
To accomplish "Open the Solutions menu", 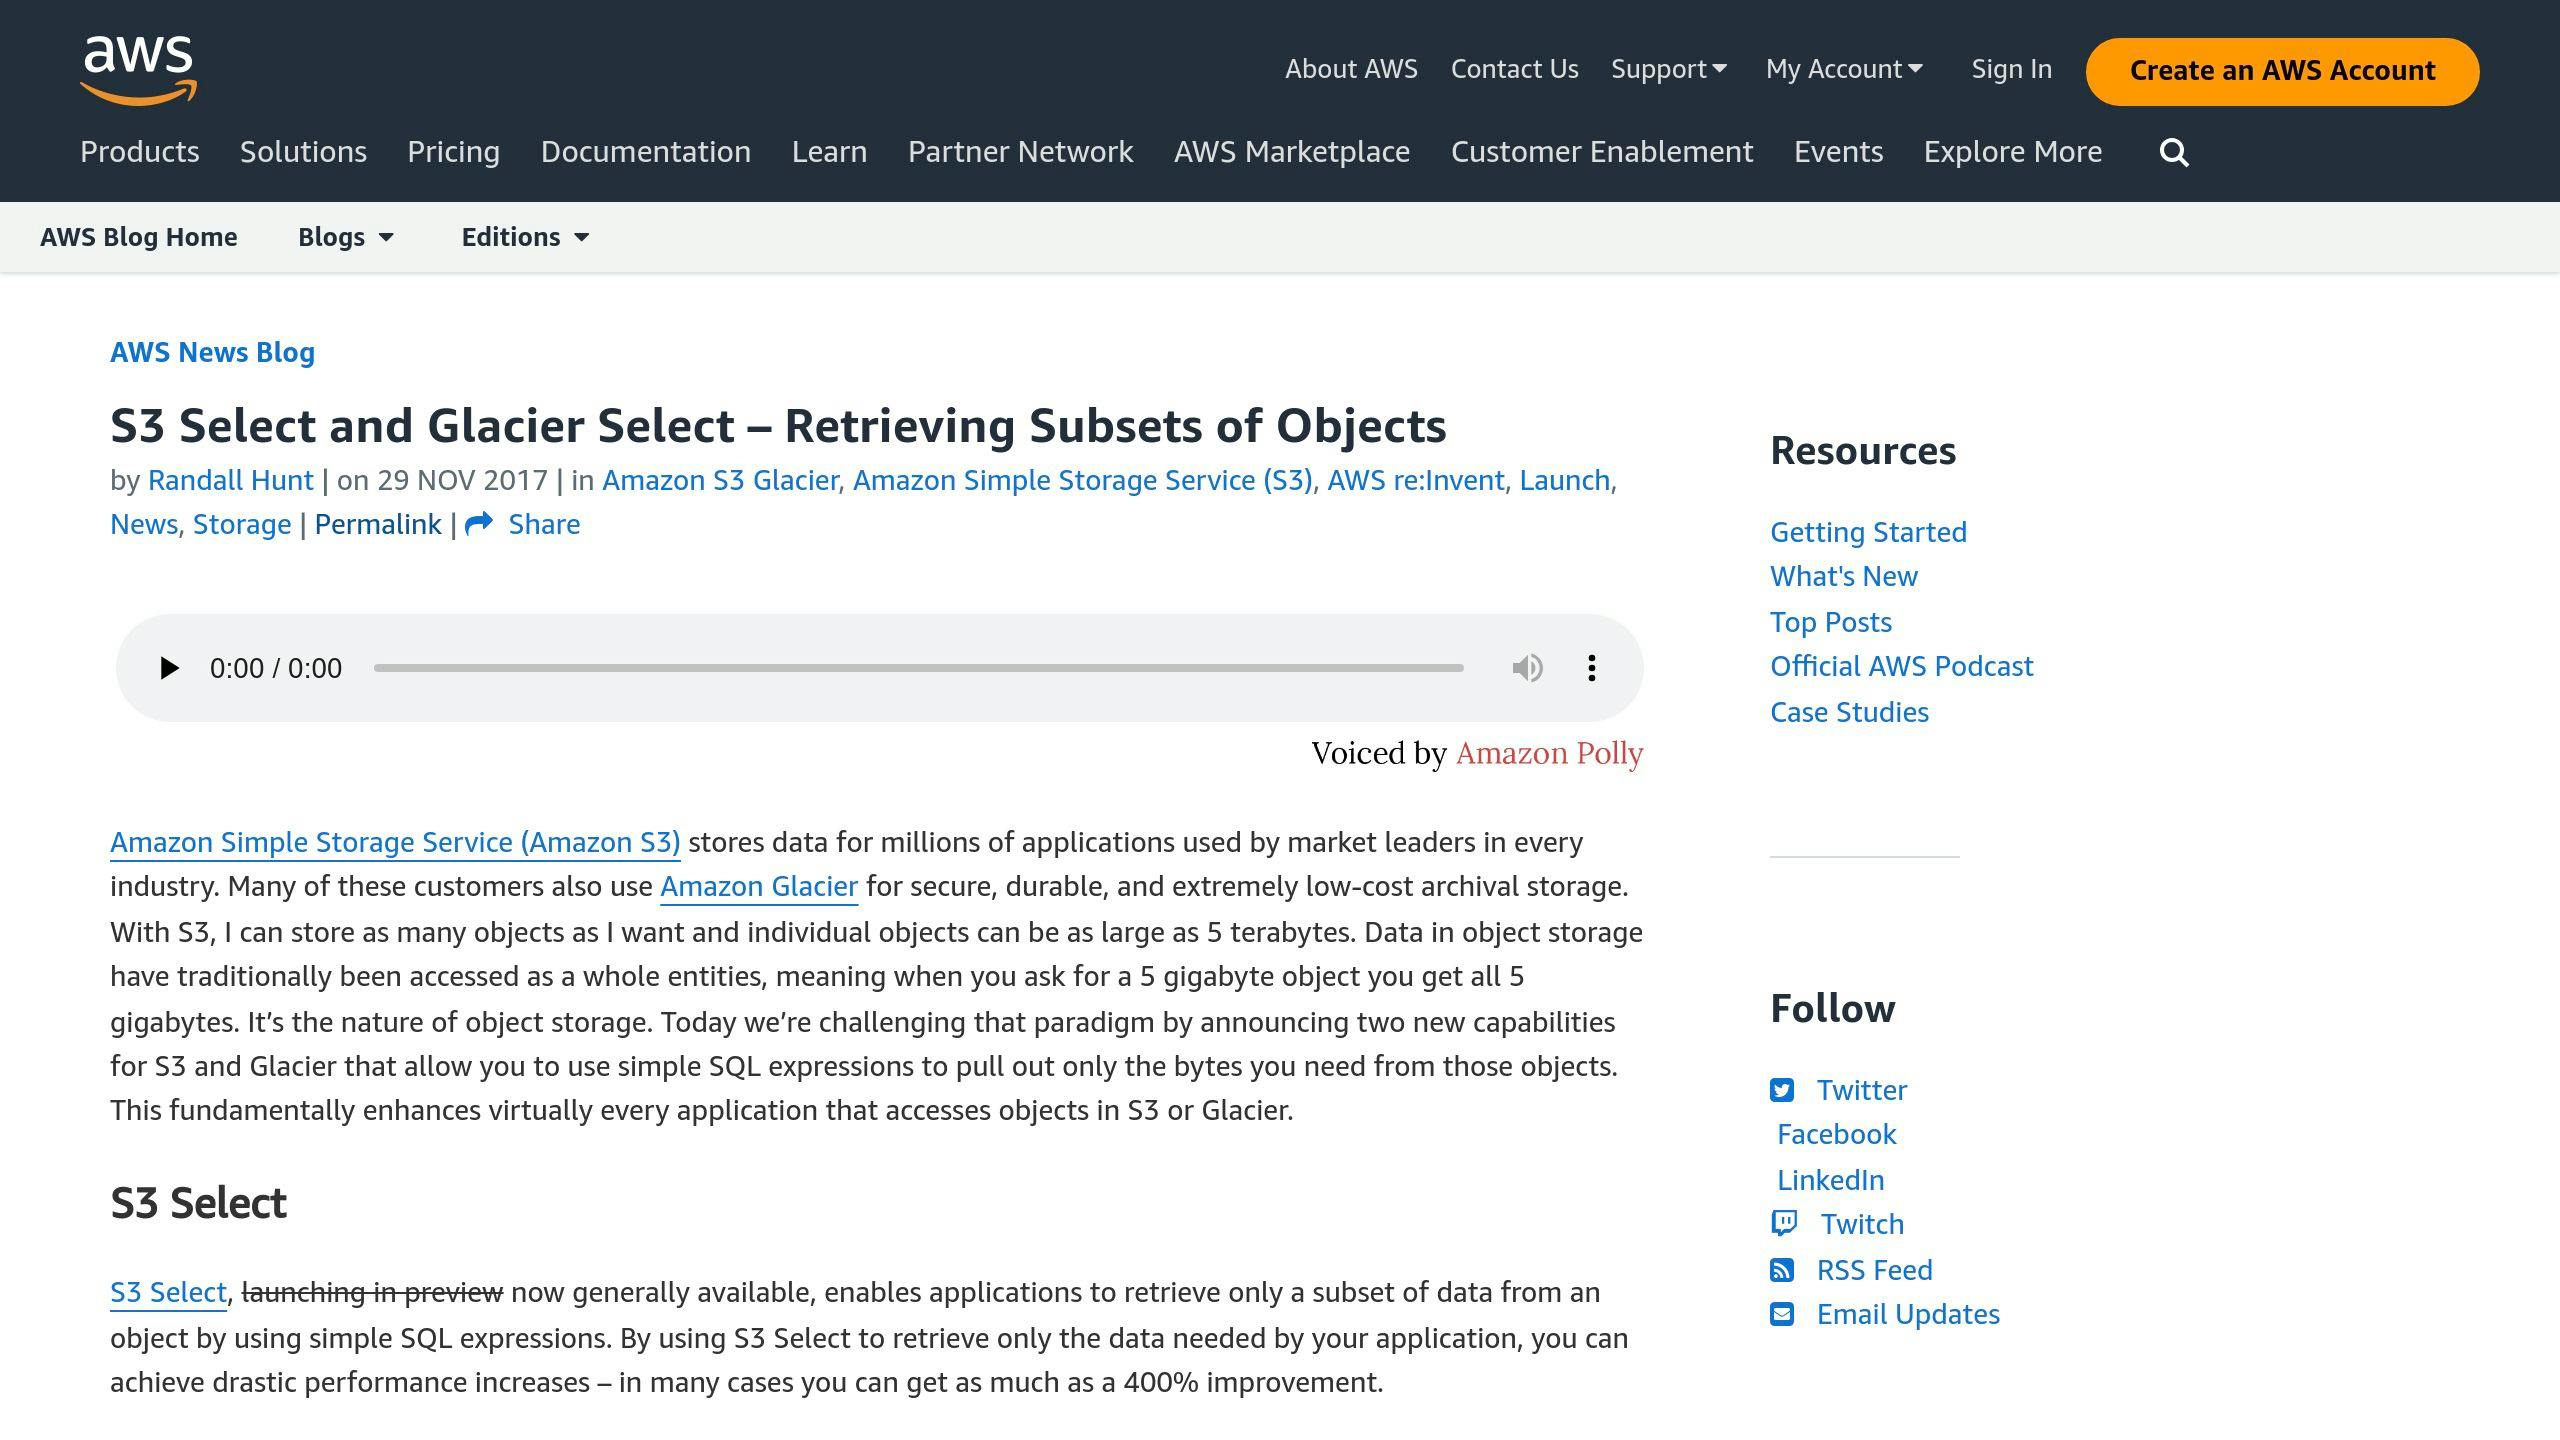I will (x=303, y=152).
